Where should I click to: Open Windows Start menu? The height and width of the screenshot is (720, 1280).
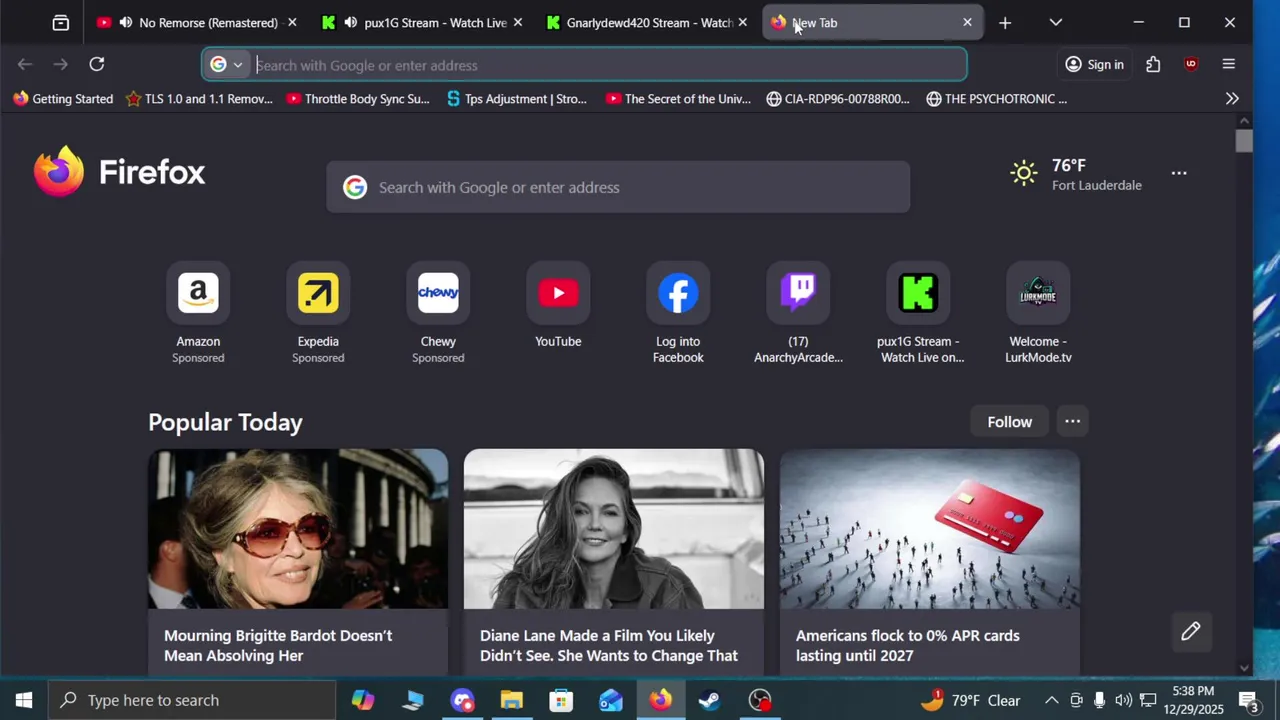pos(24,700)
